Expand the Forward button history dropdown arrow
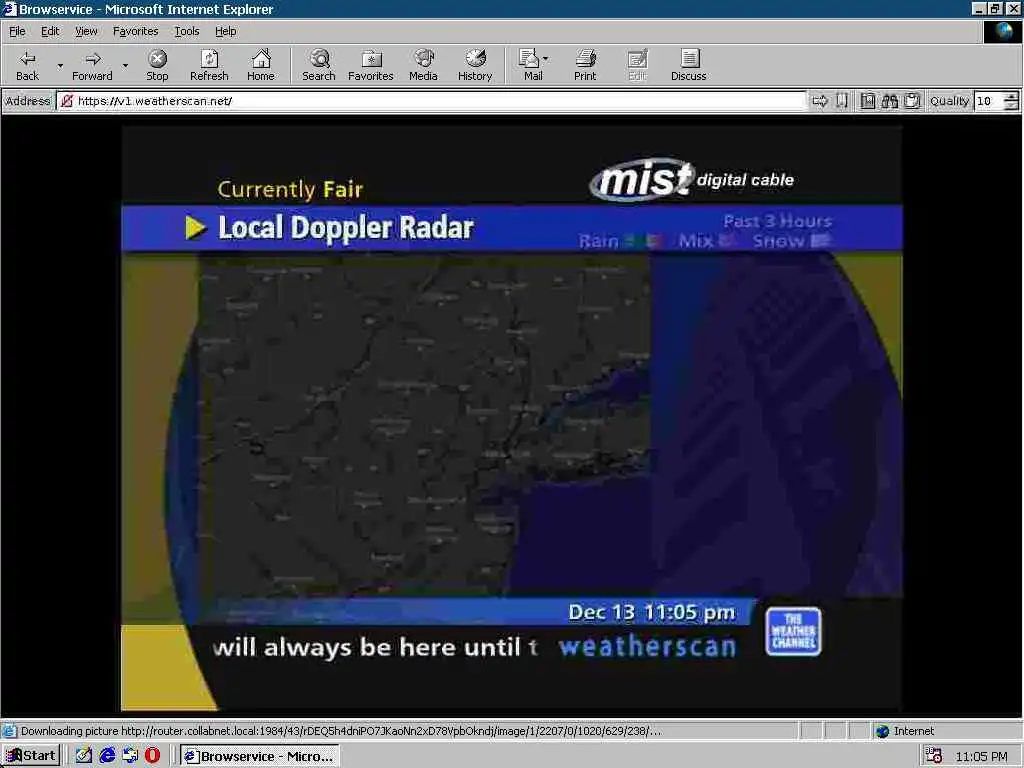The image size is (1024, 768). click(125, 65)
